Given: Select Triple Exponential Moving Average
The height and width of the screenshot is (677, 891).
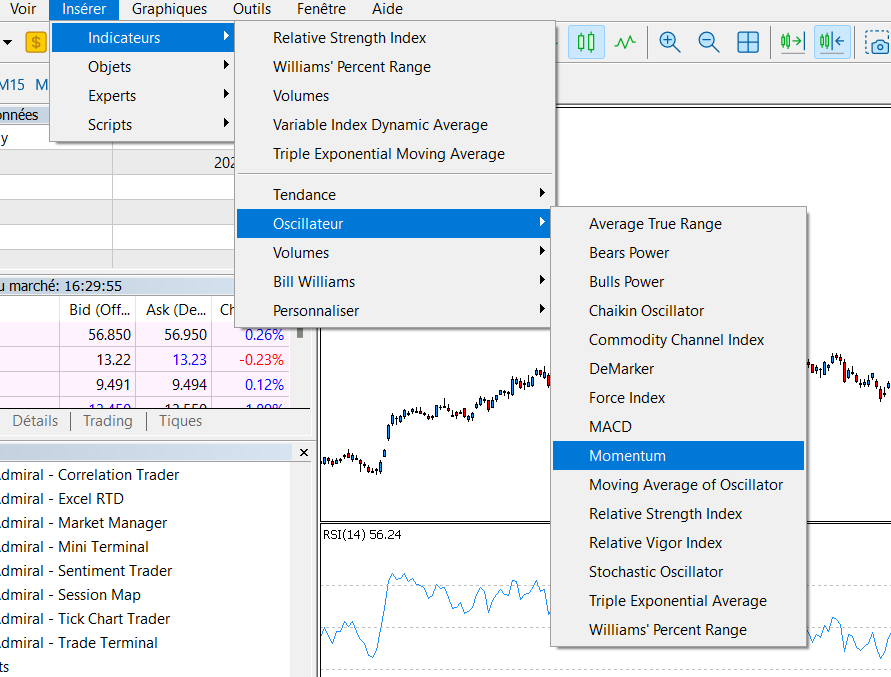Looking at the screenshot, I should (x=394, y=153).
